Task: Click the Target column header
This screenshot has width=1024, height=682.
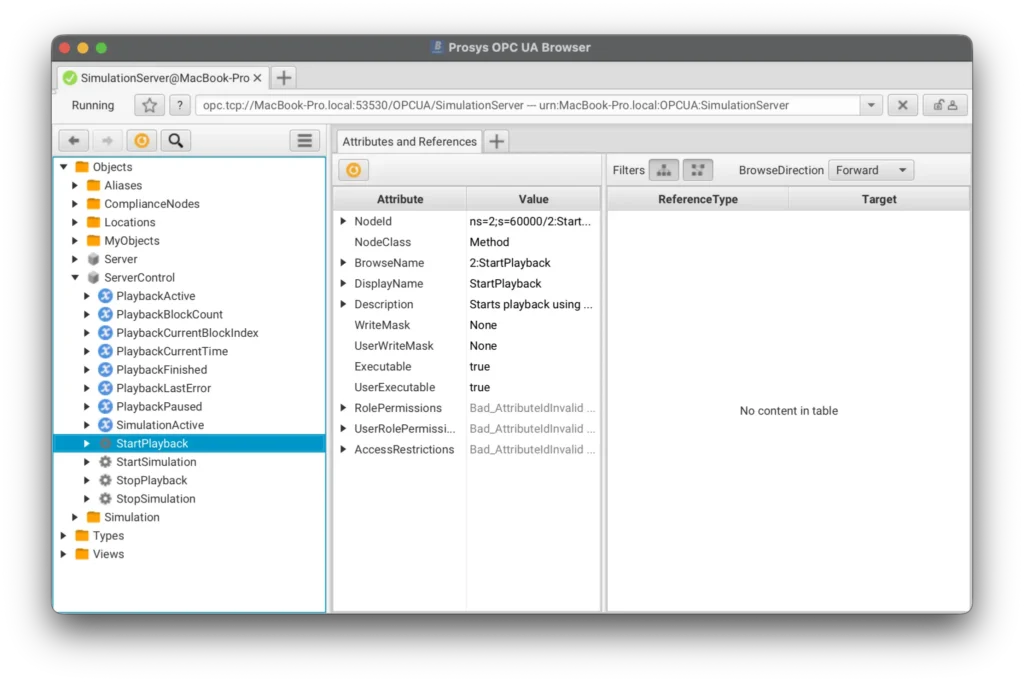Action: point(878,199)
